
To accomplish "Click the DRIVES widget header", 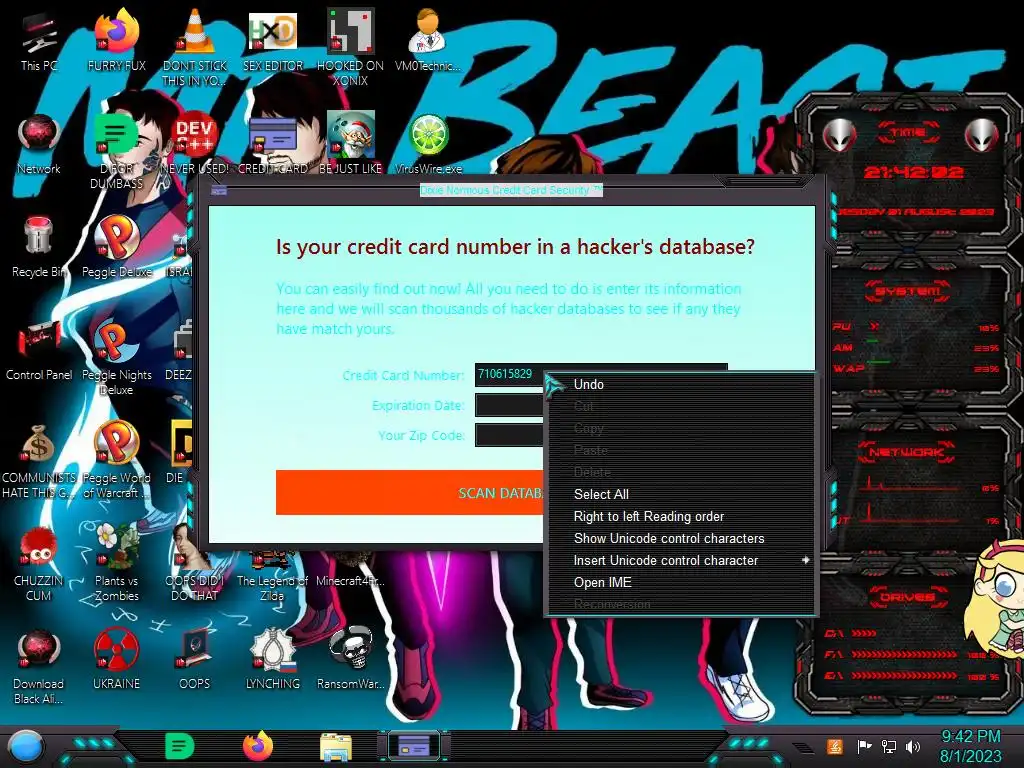I will pos(907,597).
